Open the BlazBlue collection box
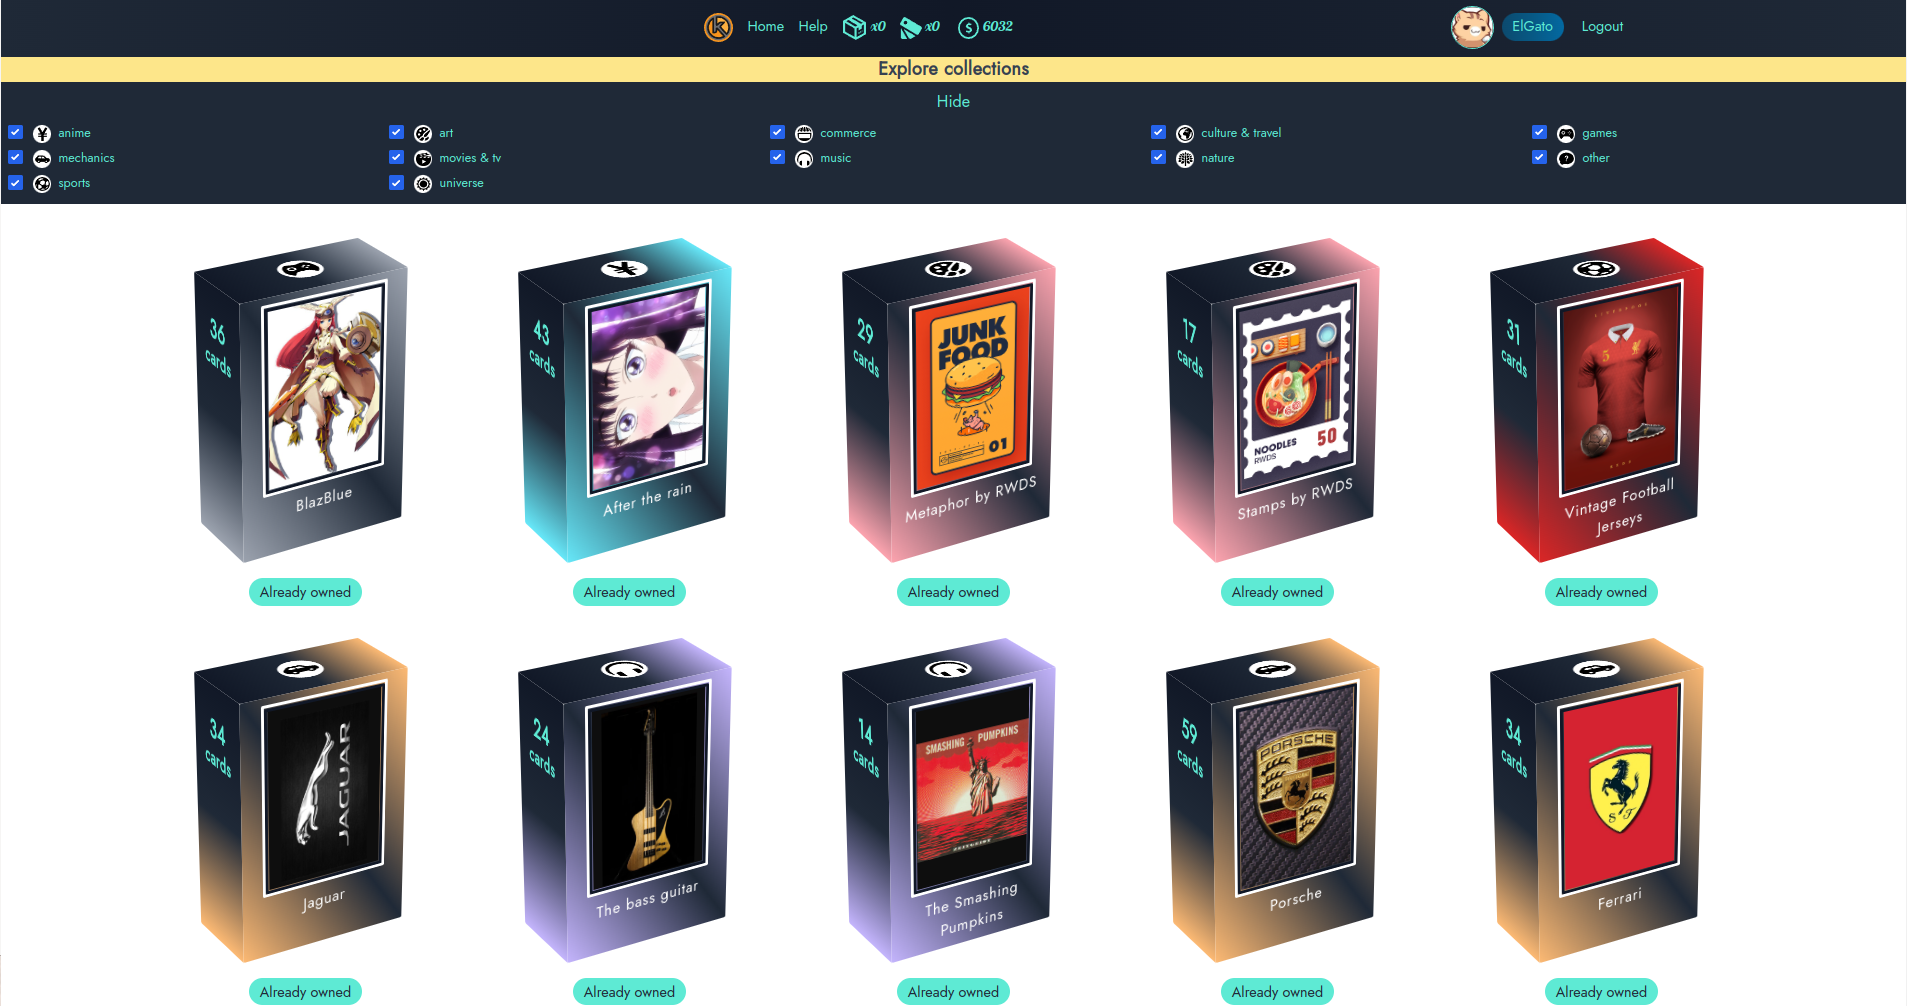 (x=301, y=400)
